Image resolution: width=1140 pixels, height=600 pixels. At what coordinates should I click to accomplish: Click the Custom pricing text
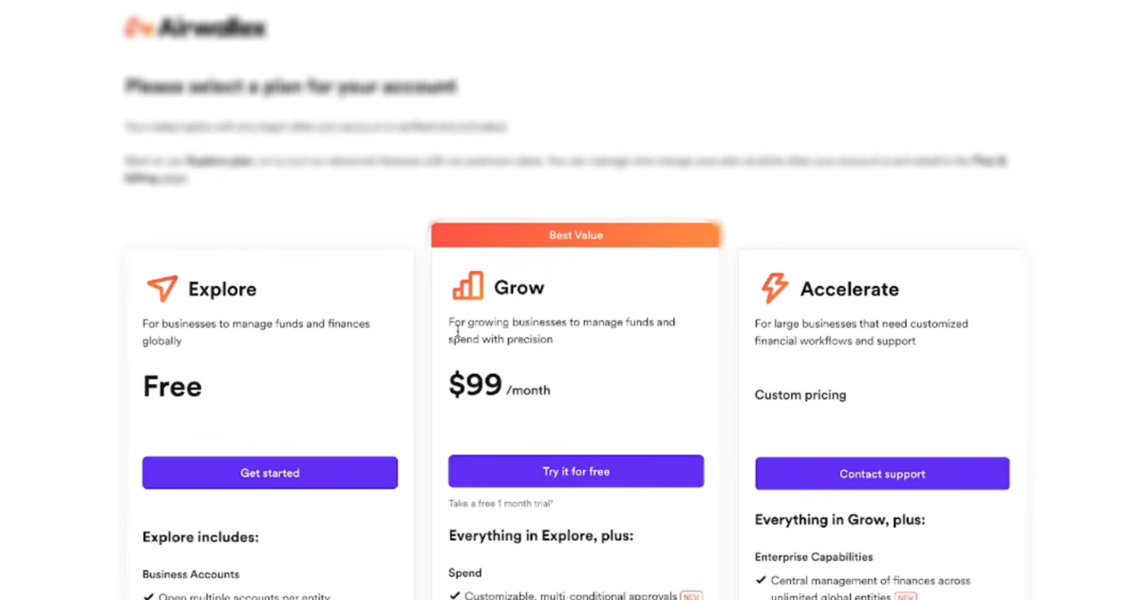(x=800, y=395)
